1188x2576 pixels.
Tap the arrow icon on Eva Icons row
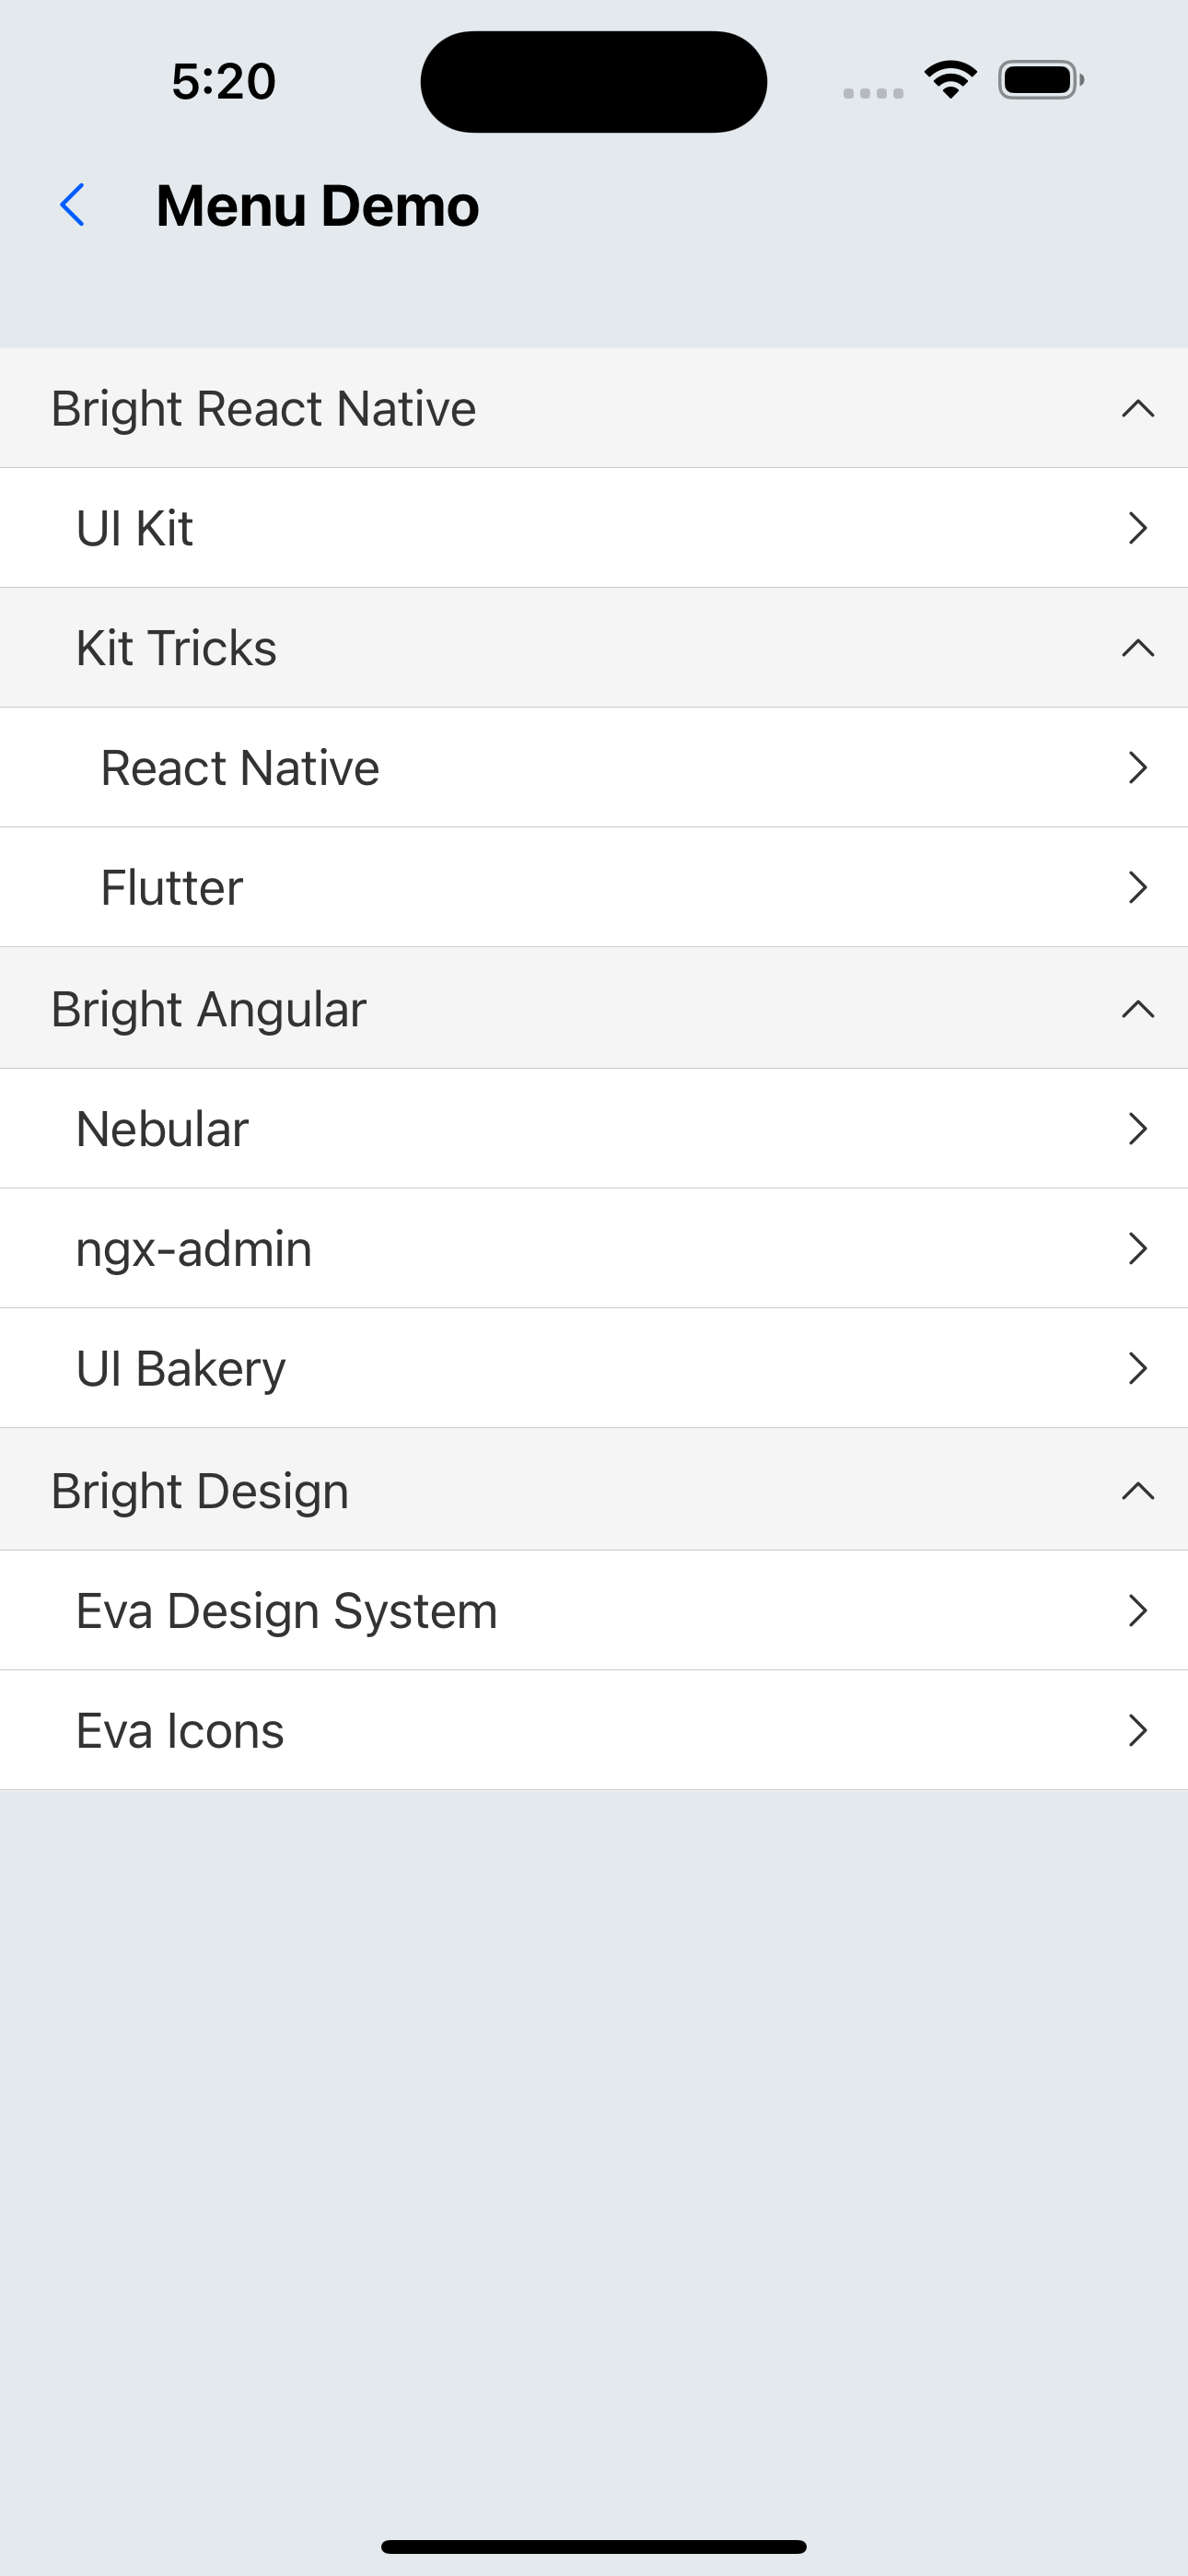click(x=1137, y=1730)
